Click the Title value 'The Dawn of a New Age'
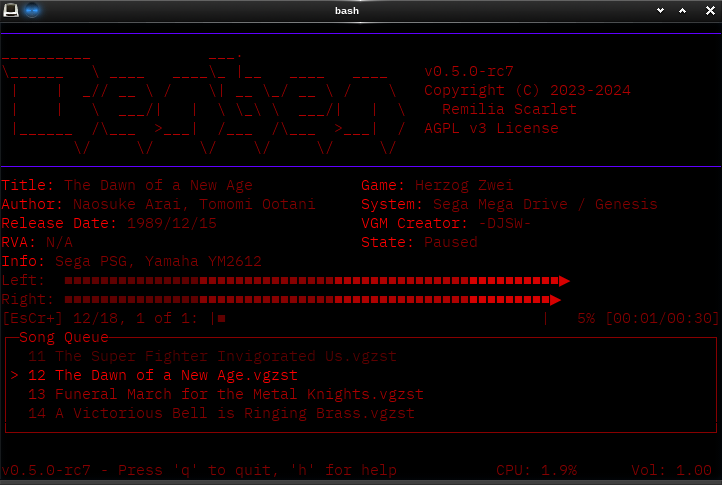The width and height of the screenshot is (722, 485). tap(158, 185)
